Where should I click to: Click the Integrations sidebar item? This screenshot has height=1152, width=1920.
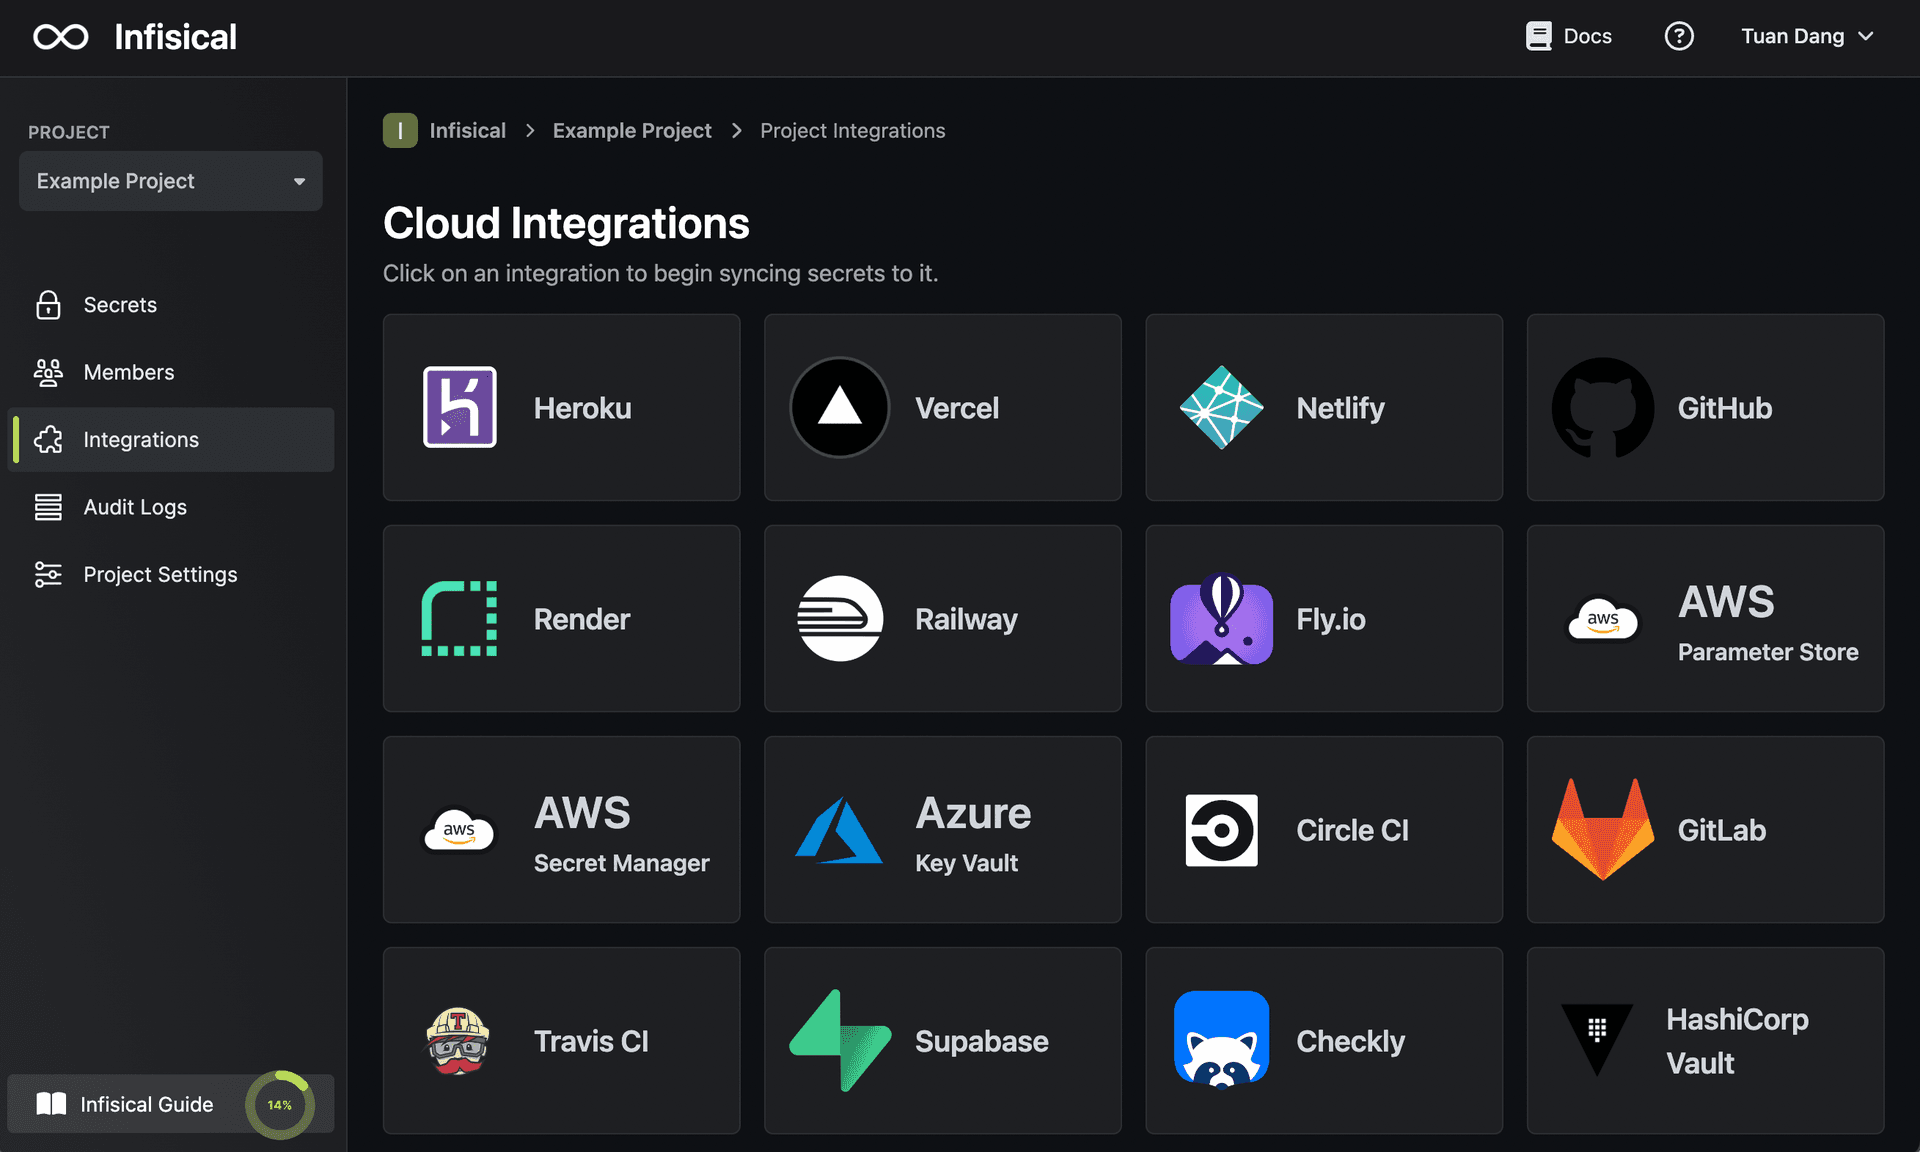tap(141, 439)
